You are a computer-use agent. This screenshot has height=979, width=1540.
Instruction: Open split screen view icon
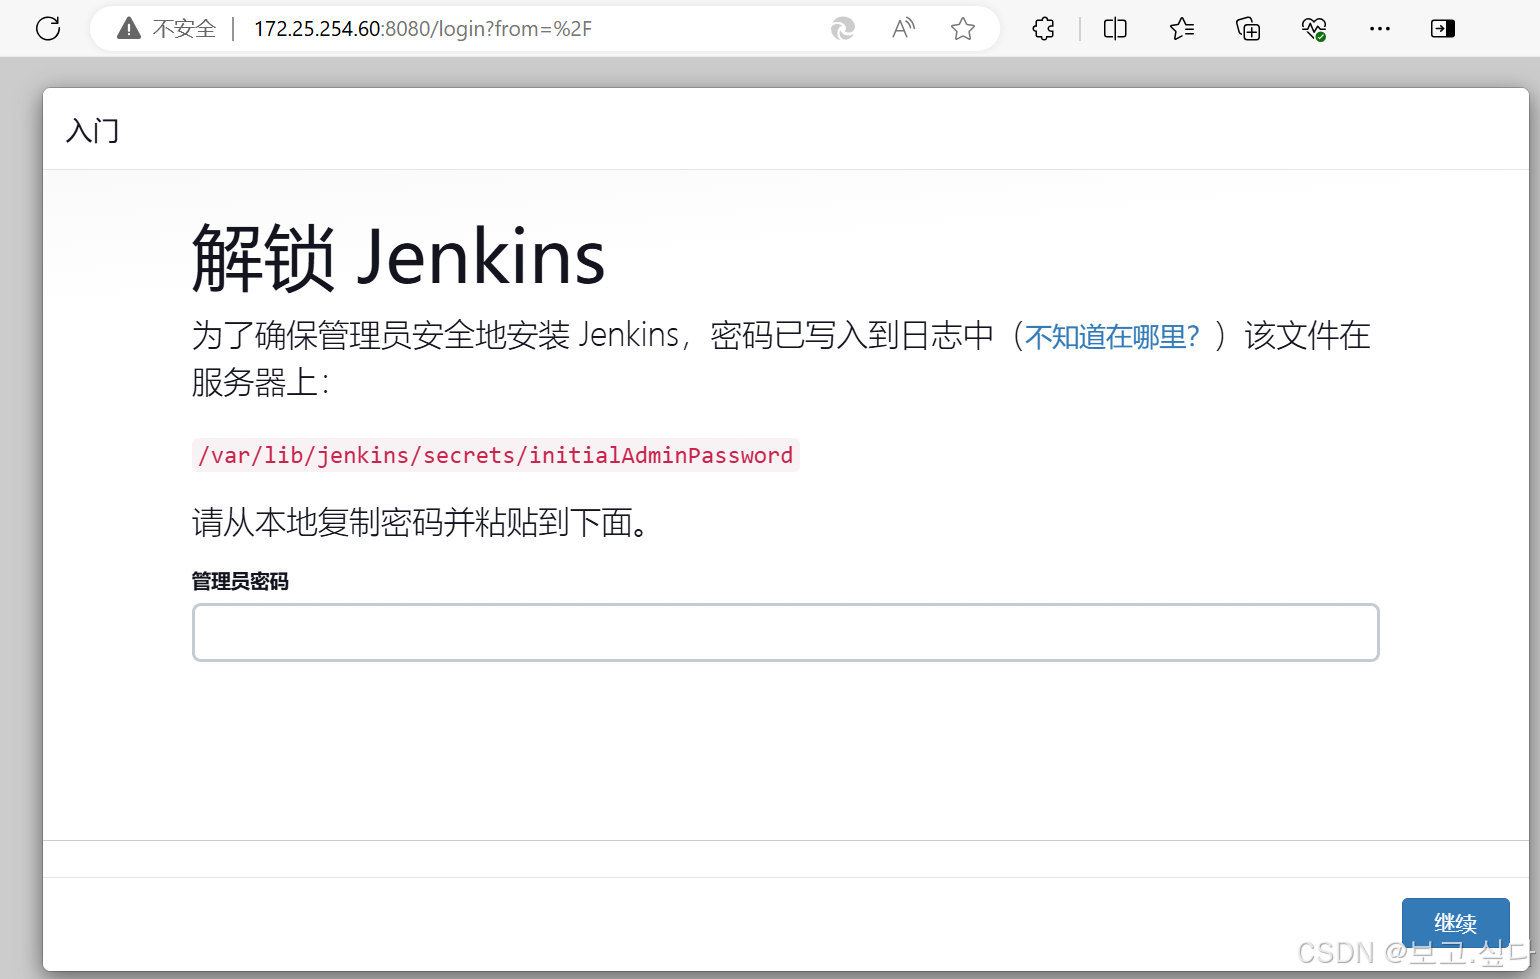pyautogui.click(x=1115, y=29)
